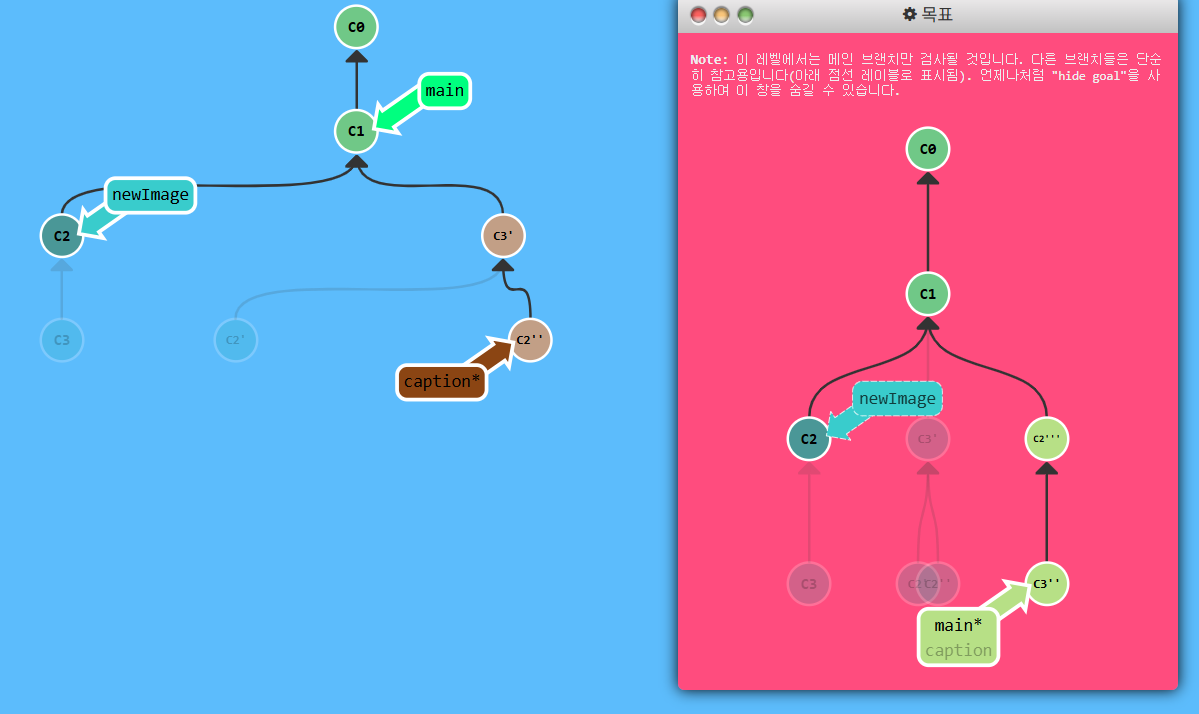
Task: Select the brown C2'' commit node
Action: [x=530, y=340]
